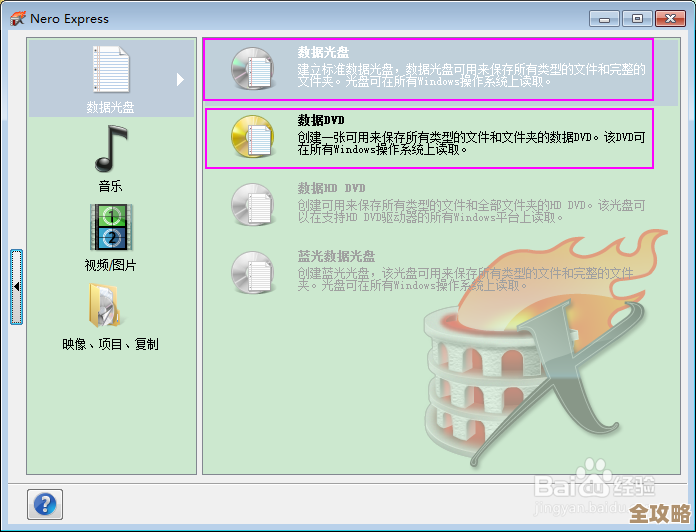Open the blue question mark help button
Screen dimensions: 696x532
pos(45,502)
